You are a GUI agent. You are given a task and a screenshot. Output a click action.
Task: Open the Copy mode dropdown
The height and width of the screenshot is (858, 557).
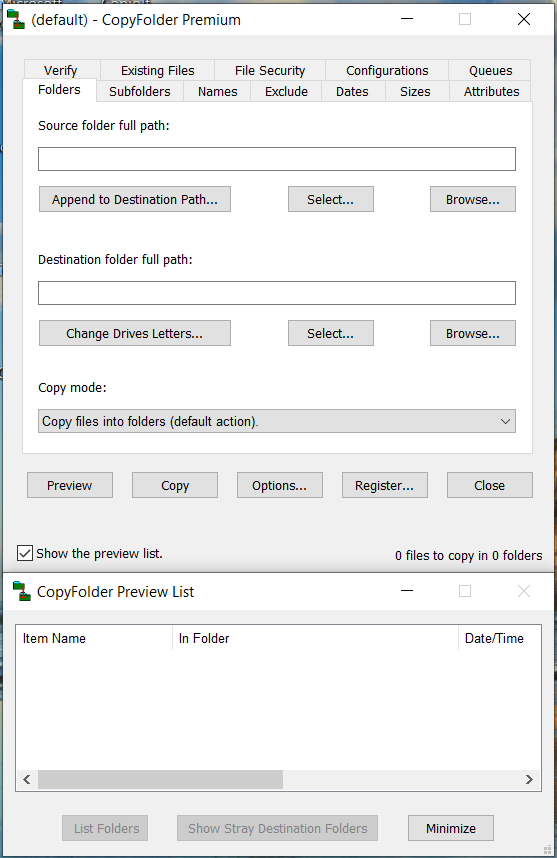tap(277, 421)
